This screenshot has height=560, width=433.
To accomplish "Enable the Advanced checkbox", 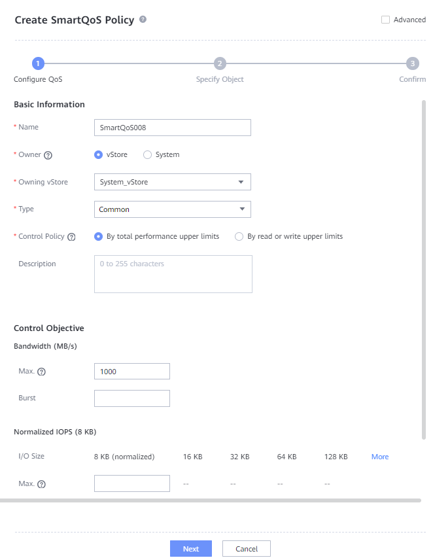I will [x=385, y=20].
